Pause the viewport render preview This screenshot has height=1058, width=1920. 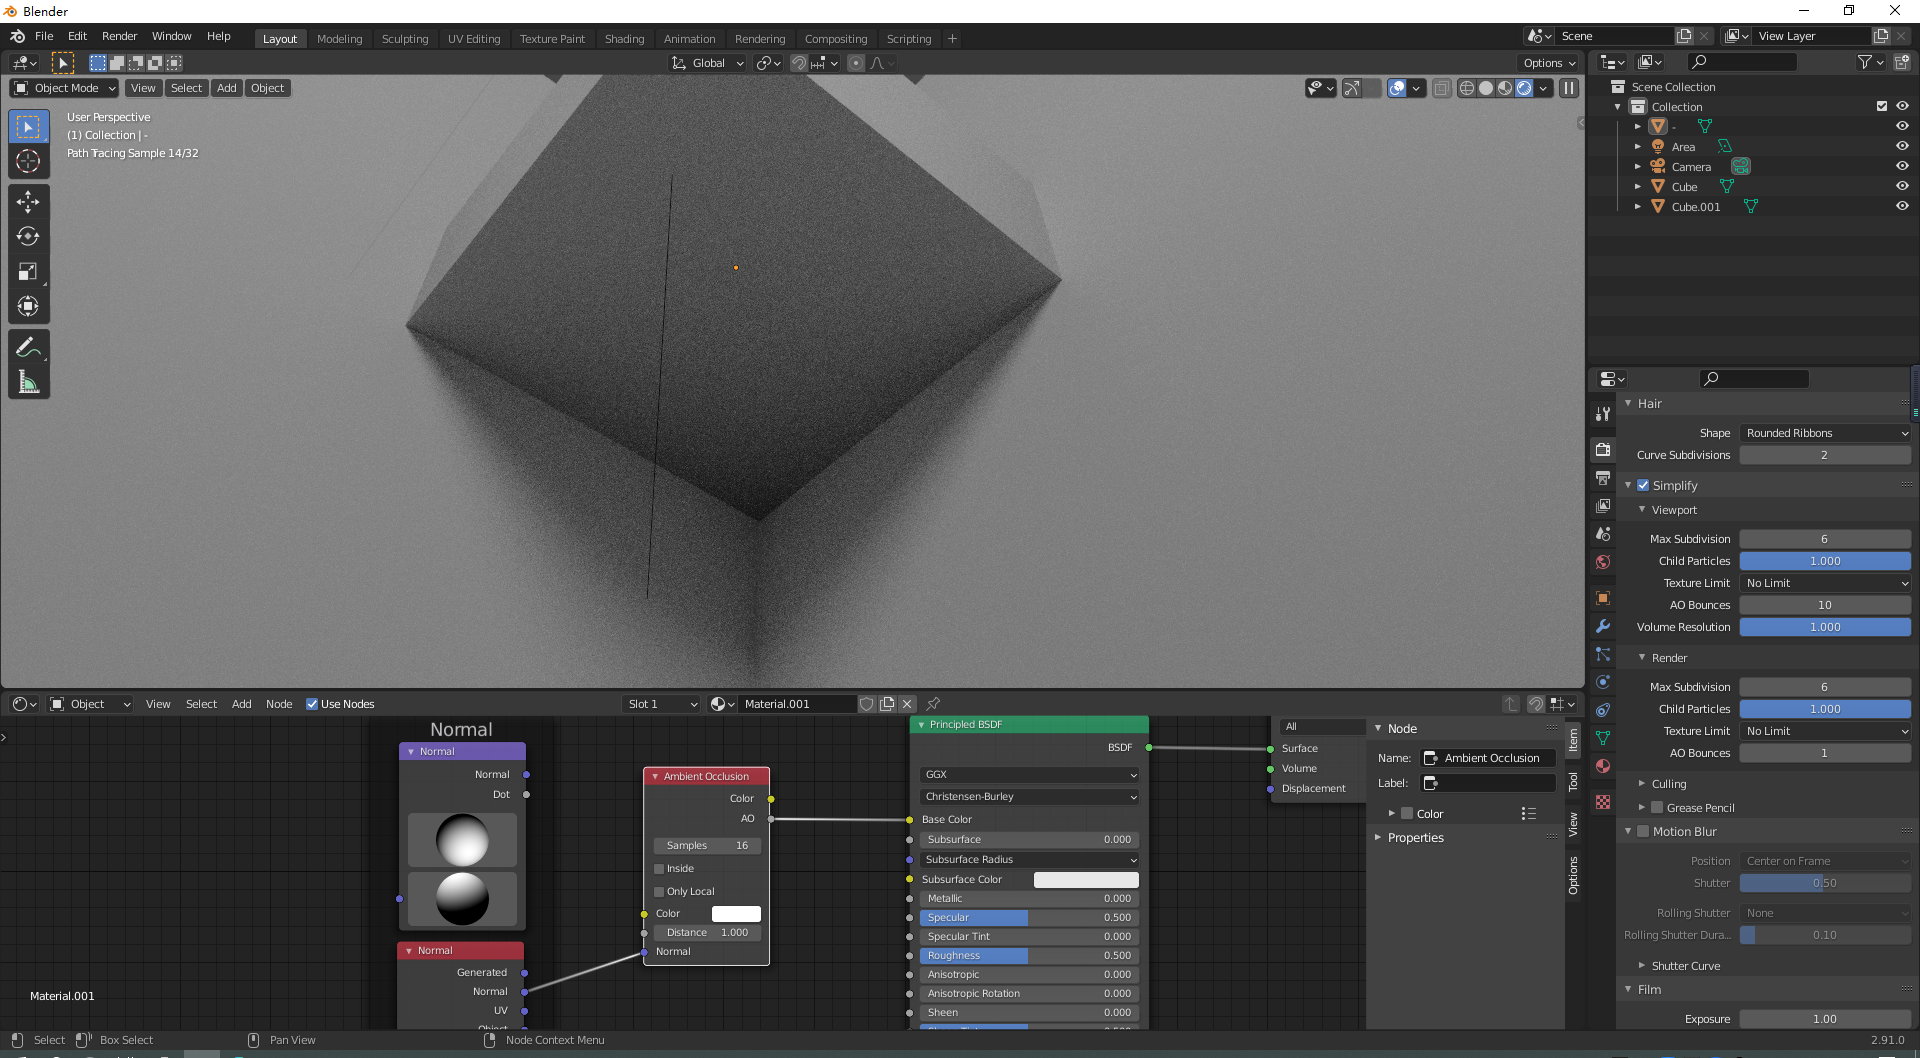pos(1569,88)
